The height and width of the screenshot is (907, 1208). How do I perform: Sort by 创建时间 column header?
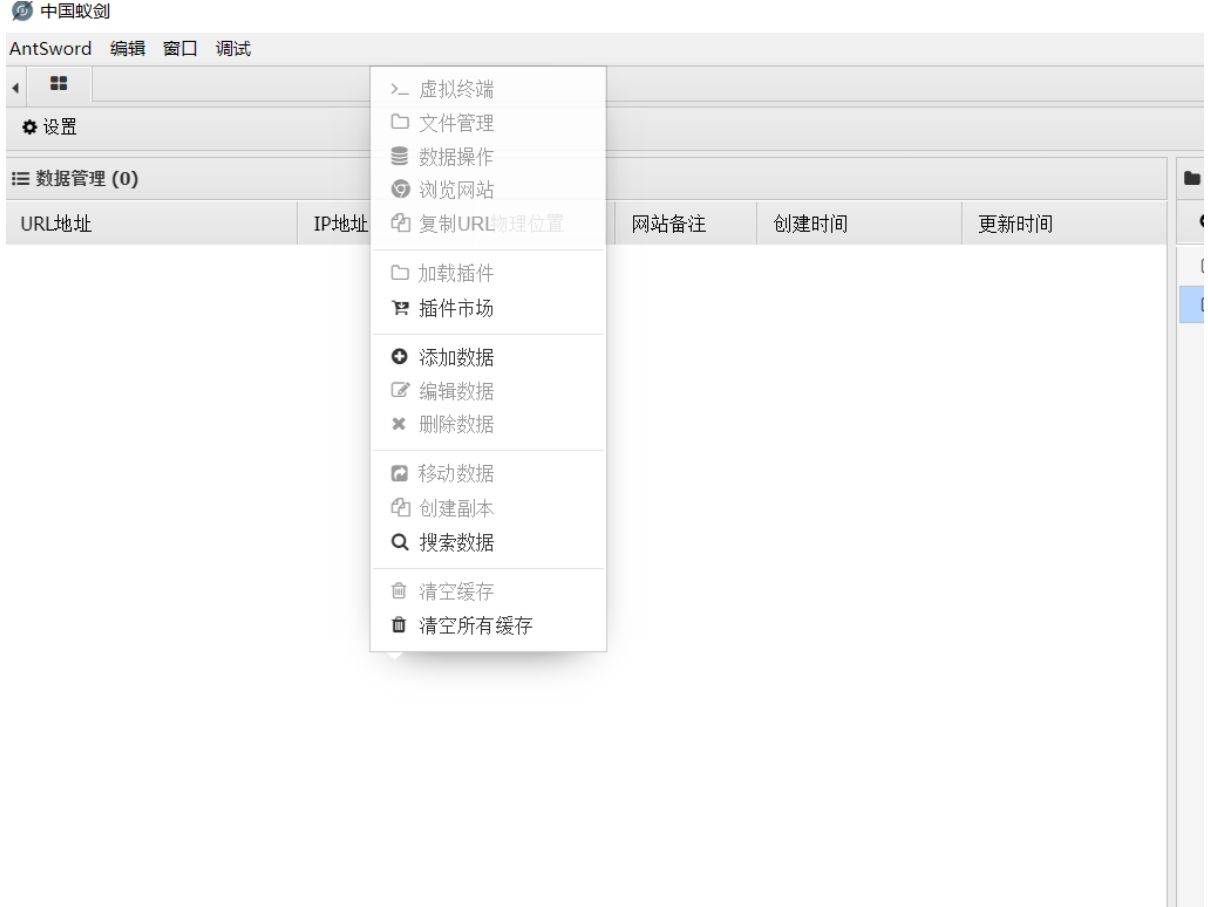pyautogui.click(x=860, y=224)
